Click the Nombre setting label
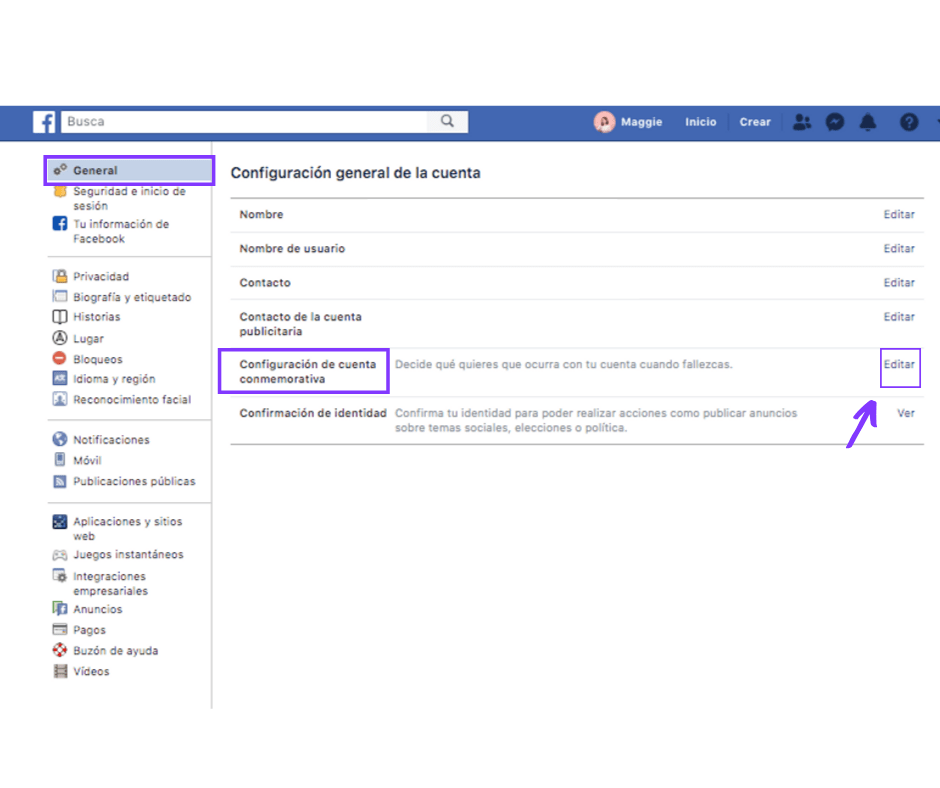The height and width of the screenshot is (788, 940). (261, 214)
